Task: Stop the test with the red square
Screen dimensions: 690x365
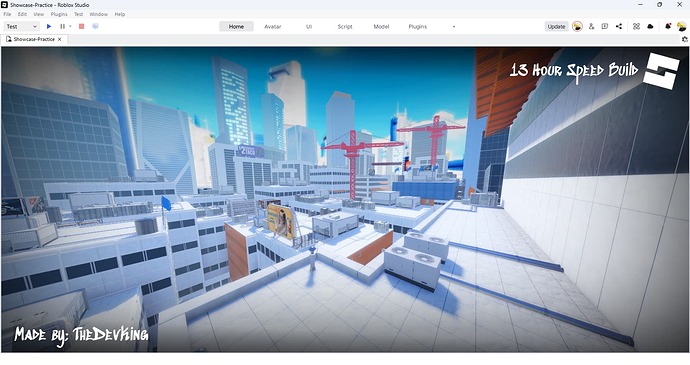Action: (x=81, y=26)
